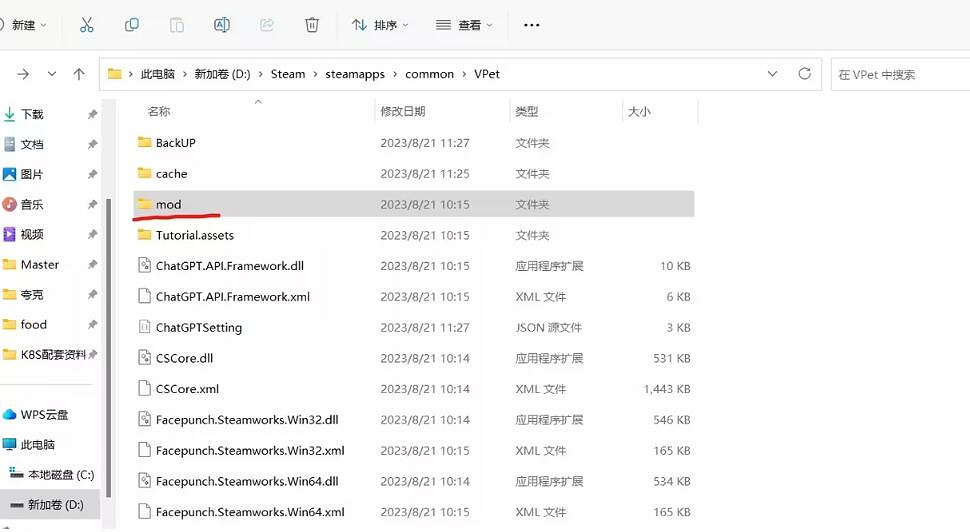Image resolution: width=970 pixels, height=532 pixels.
Task: Unpin food using its pin icon
Action: (x=92, y=325)
